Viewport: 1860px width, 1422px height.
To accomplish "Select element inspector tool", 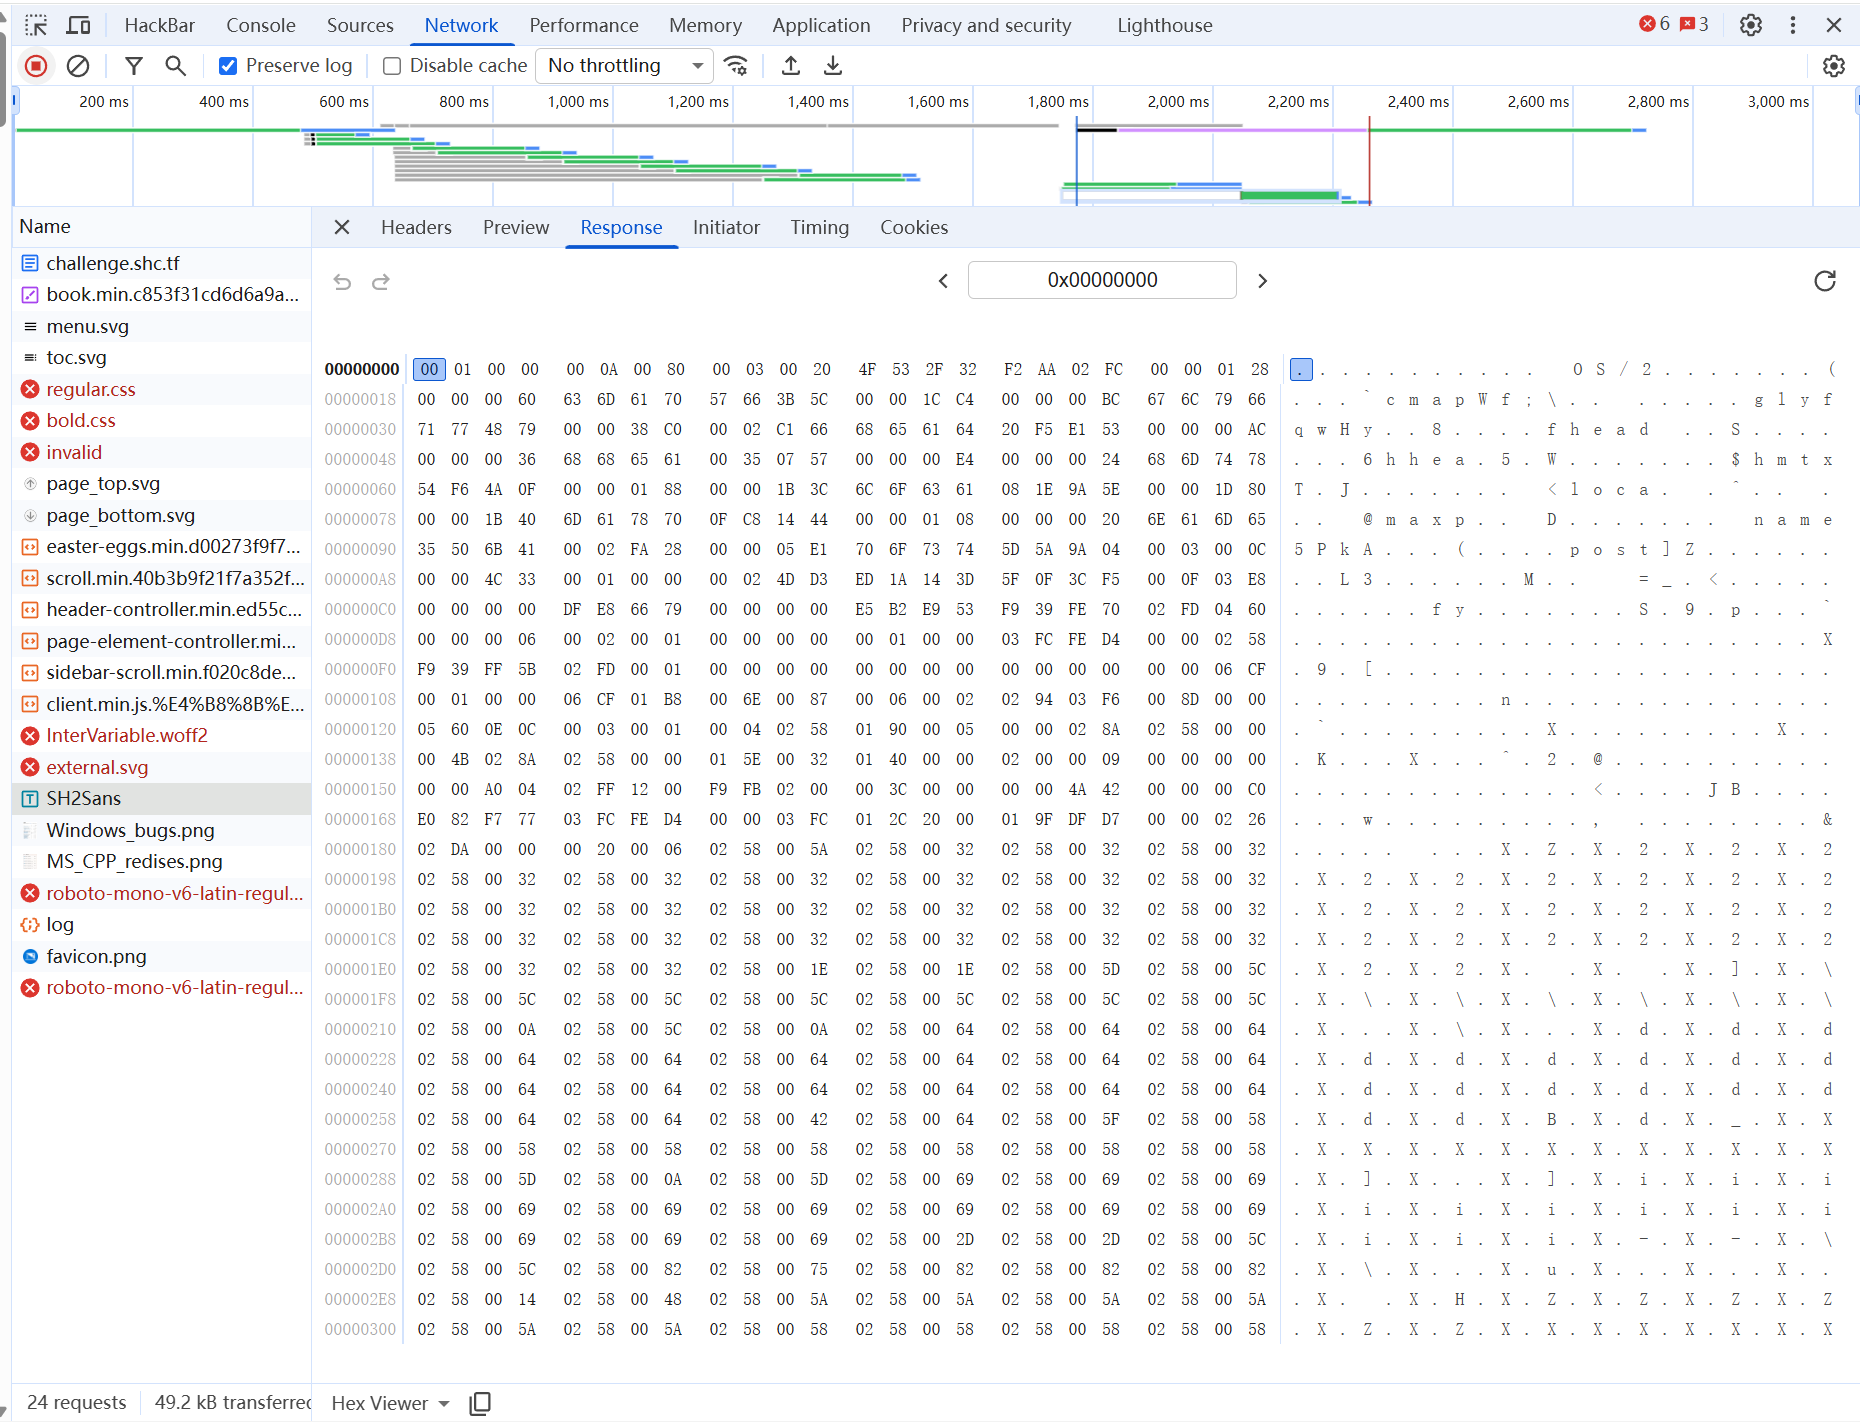I will click(36, 25).
